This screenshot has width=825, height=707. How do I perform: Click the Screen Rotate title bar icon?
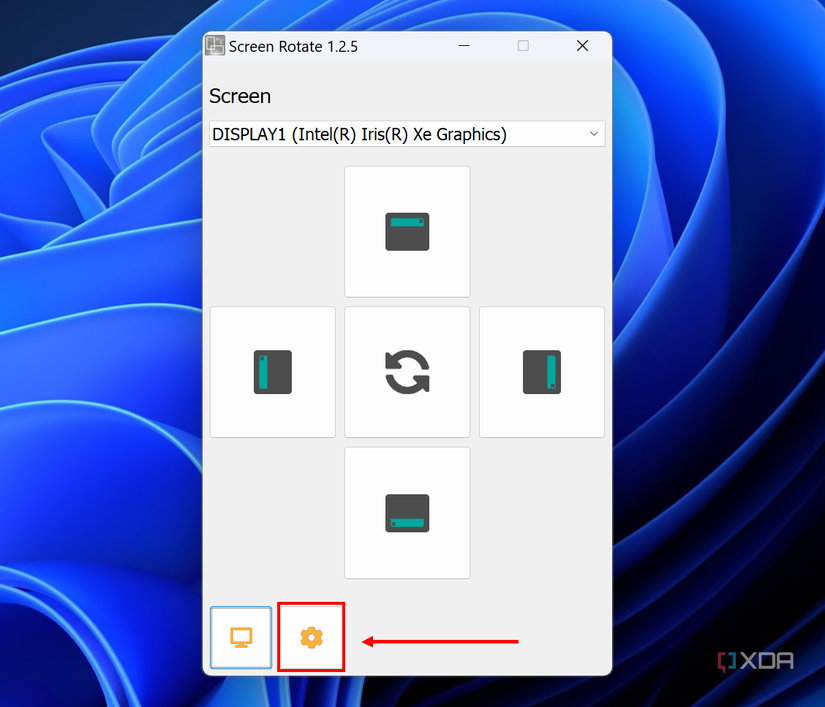(x=215, y=45)
